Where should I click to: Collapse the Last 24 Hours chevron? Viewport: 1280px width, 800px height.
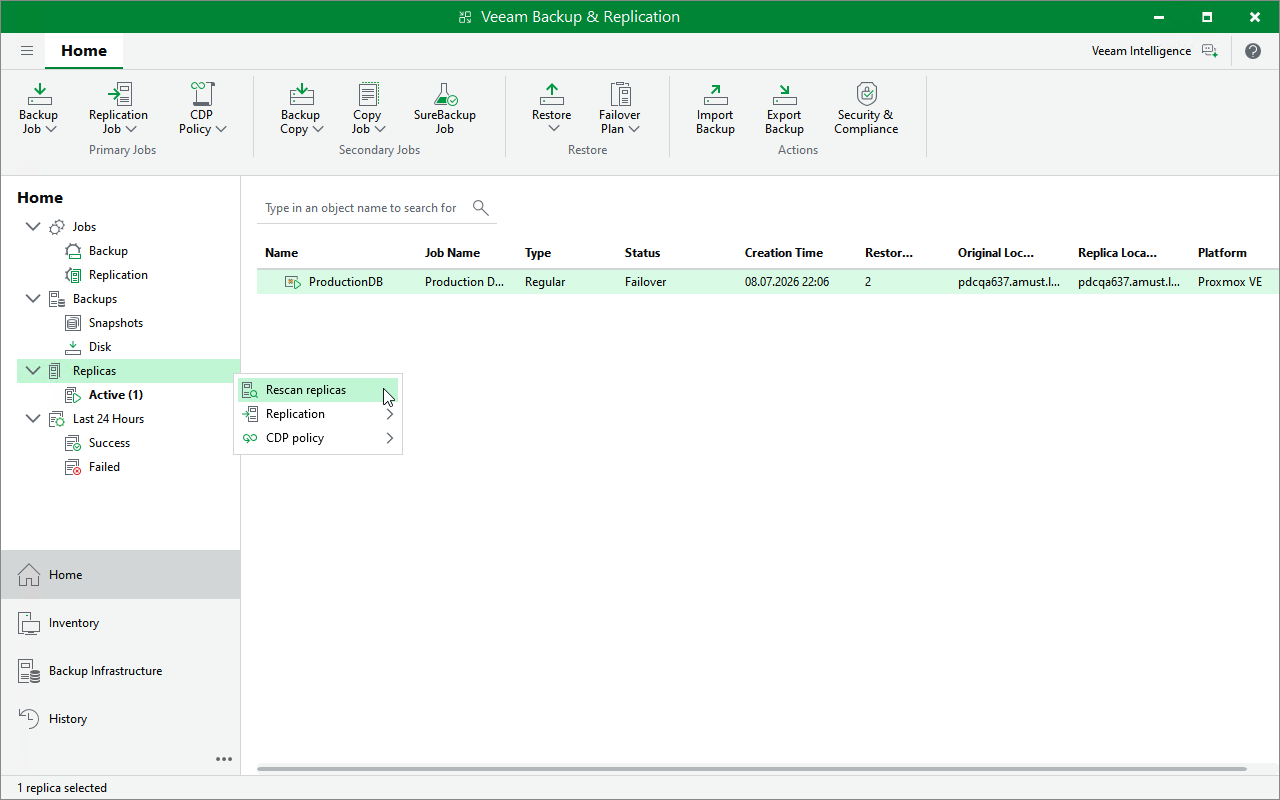click(x=33, y=419)
